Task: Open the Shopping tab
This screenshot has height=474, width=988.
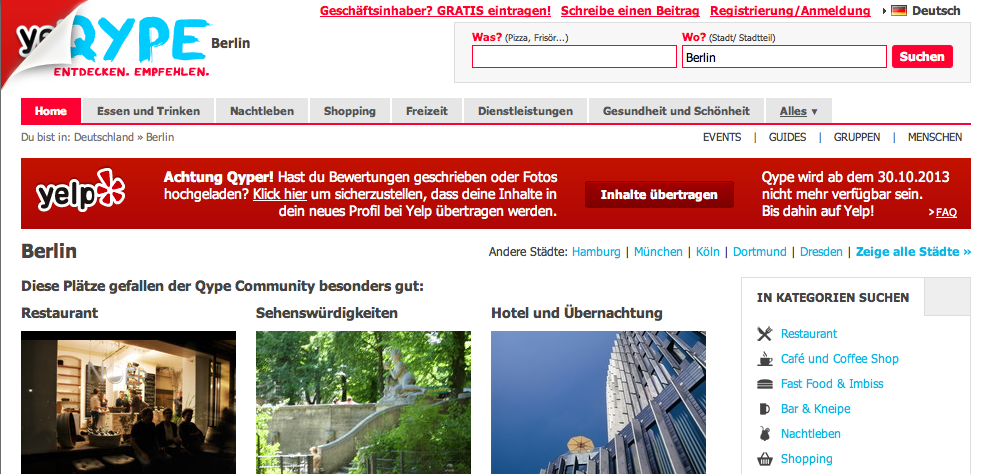Action: coord(350,111)
